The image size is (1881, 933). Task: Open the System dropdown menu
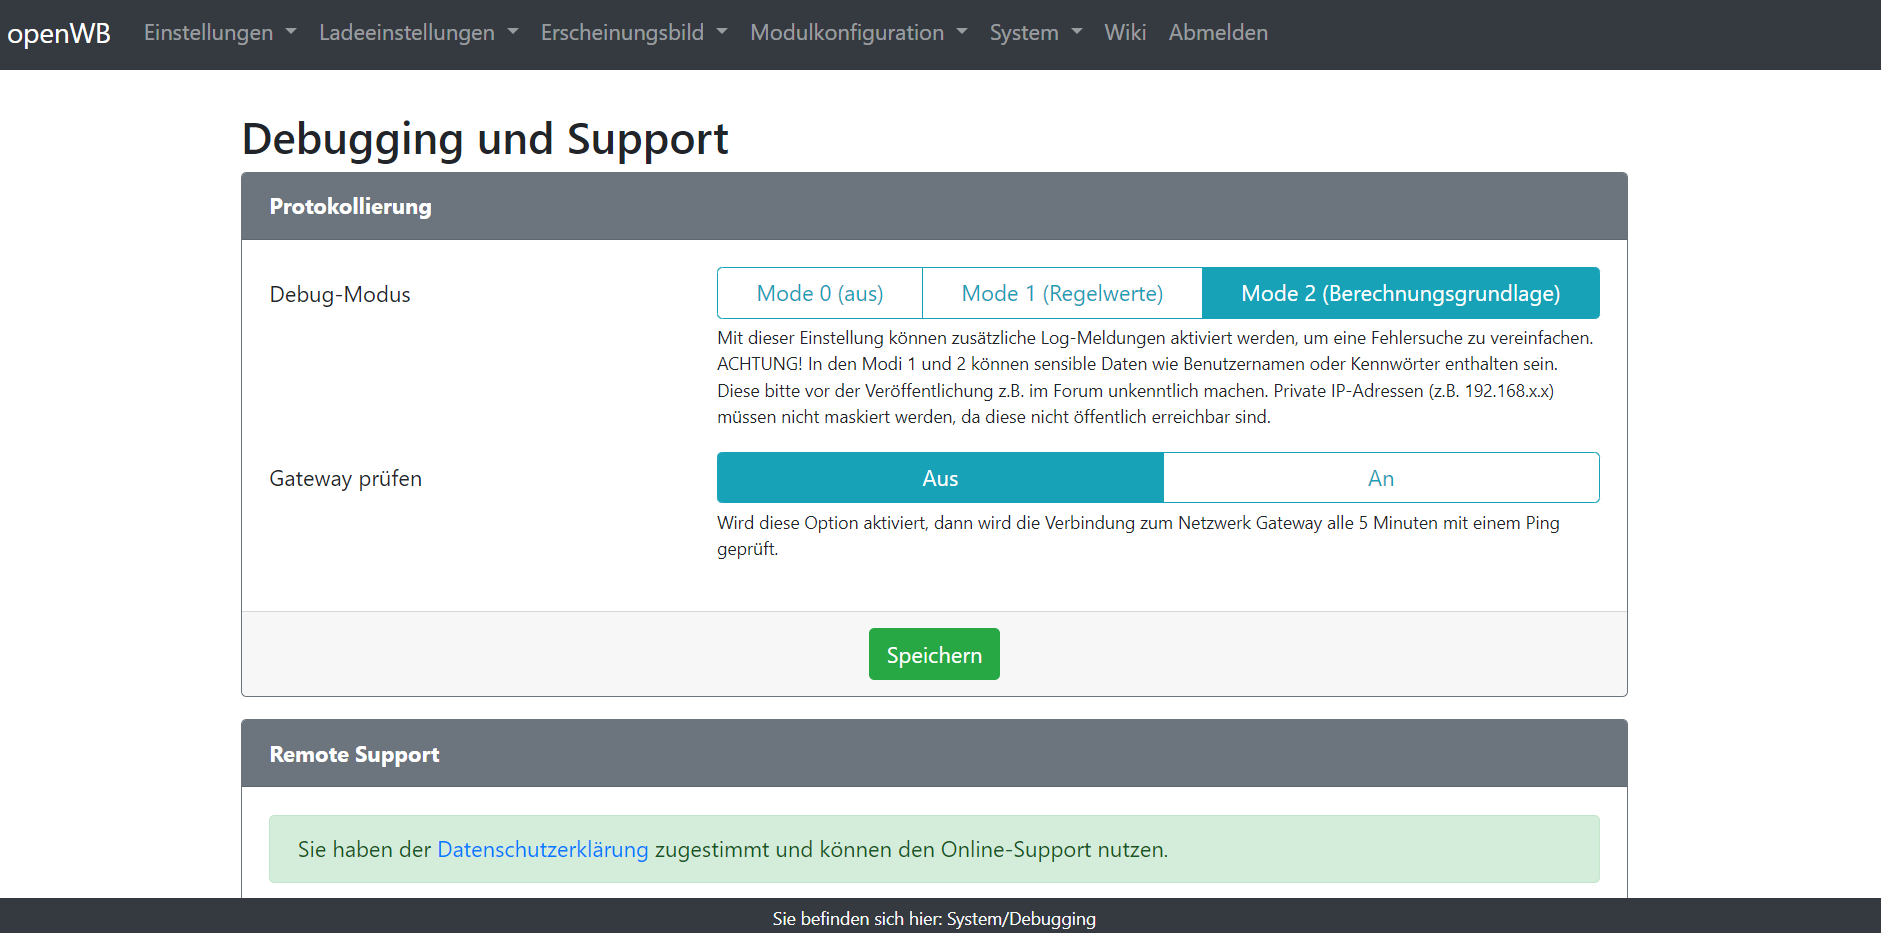click(1035, 33)
